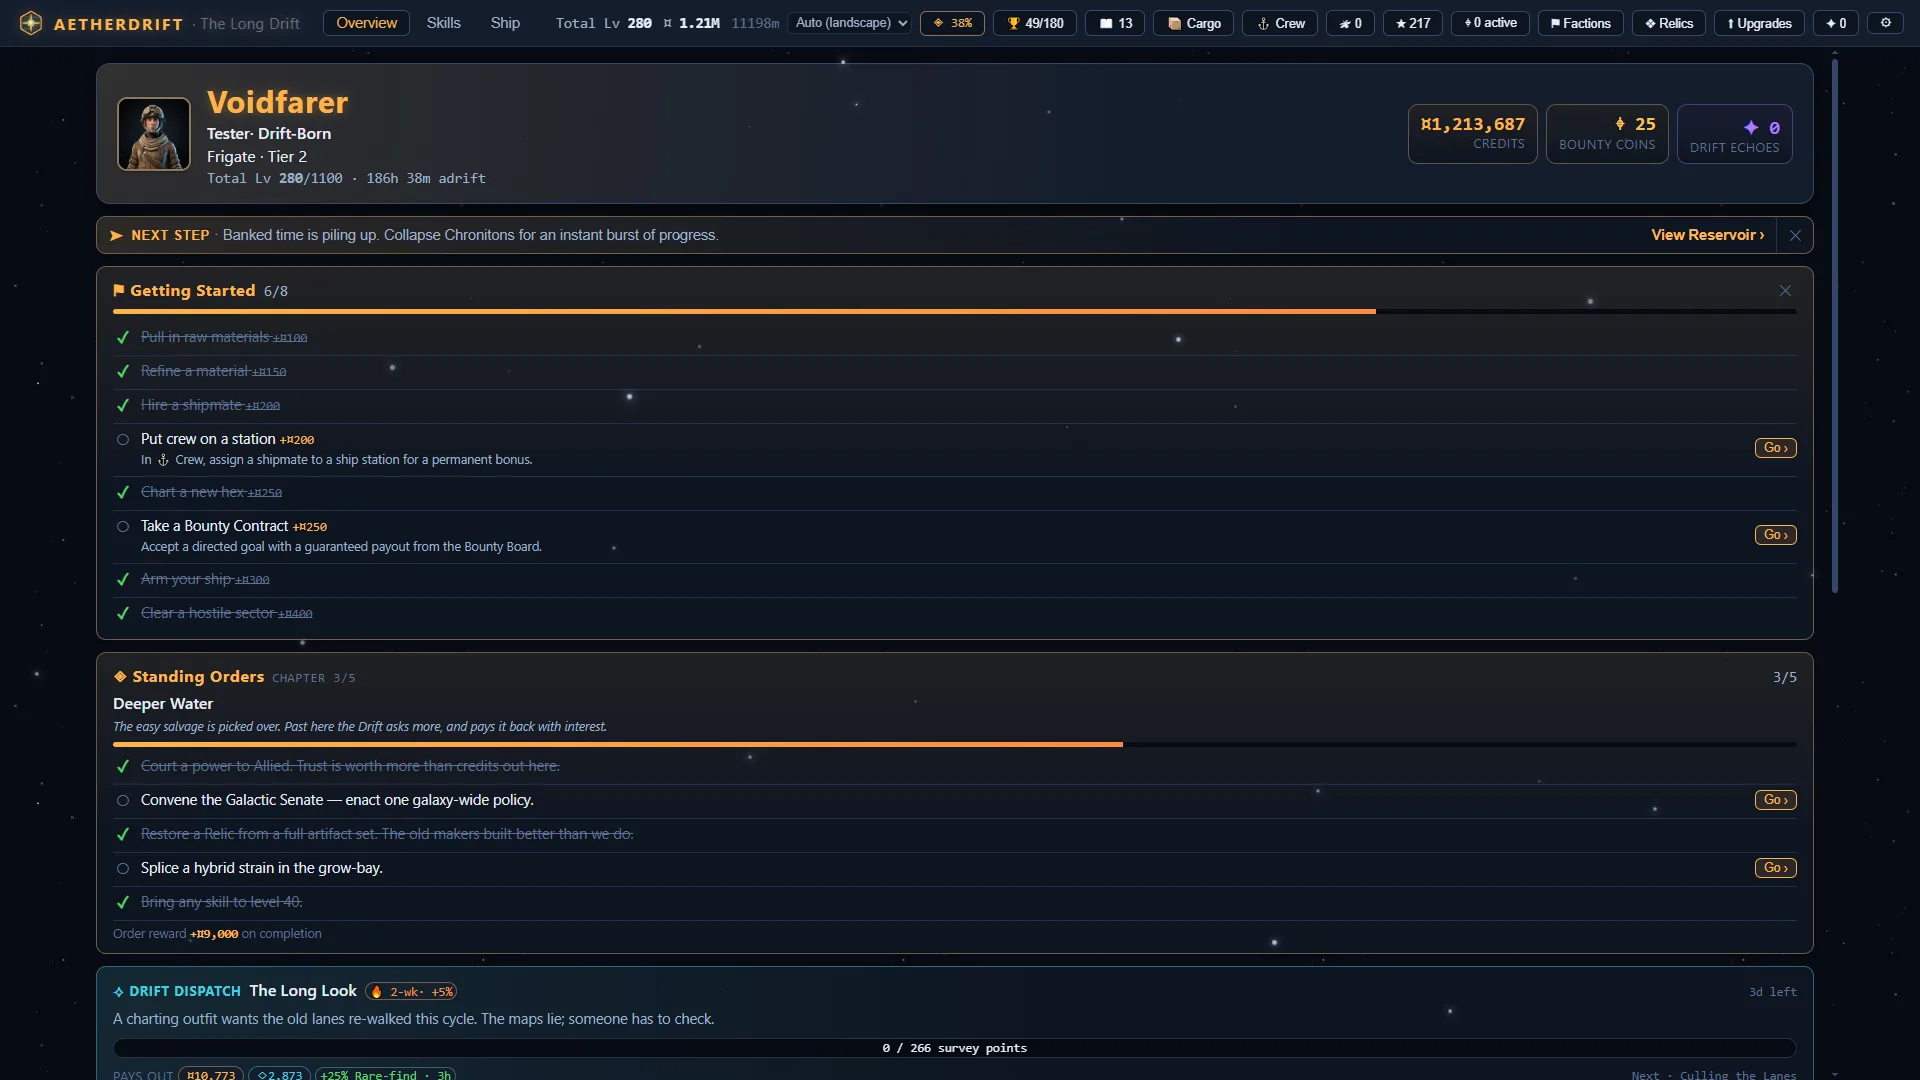
Task: Click the 'Clear a hostile sector' row
Action: tap(955, 613)
